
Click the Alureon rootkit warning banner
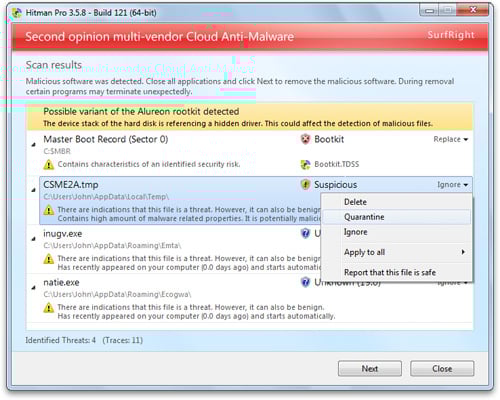pyautogui.click(x=250, y=117)
